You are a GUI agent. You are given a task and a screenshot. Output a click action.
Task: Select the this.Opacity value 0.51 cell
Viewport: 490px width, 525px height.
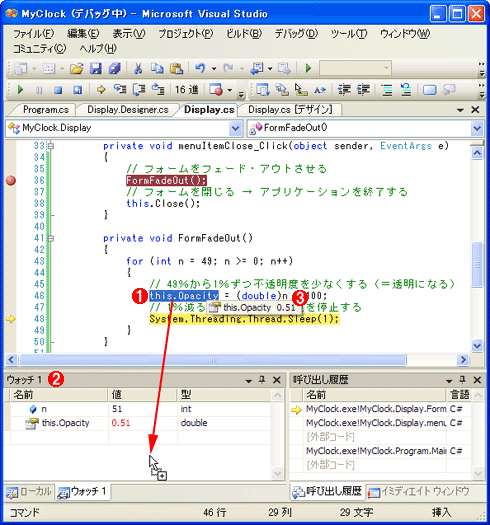pos(143,423)
